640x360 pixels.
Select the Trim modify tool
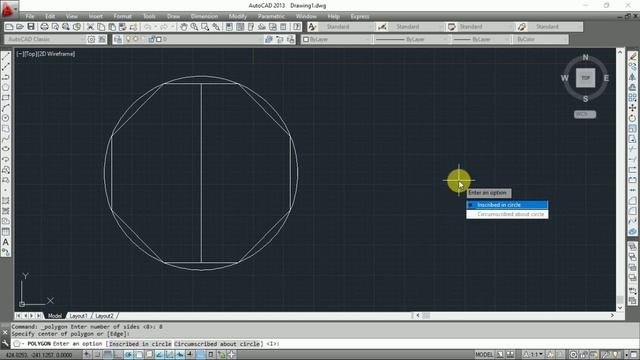click(632, 149)
